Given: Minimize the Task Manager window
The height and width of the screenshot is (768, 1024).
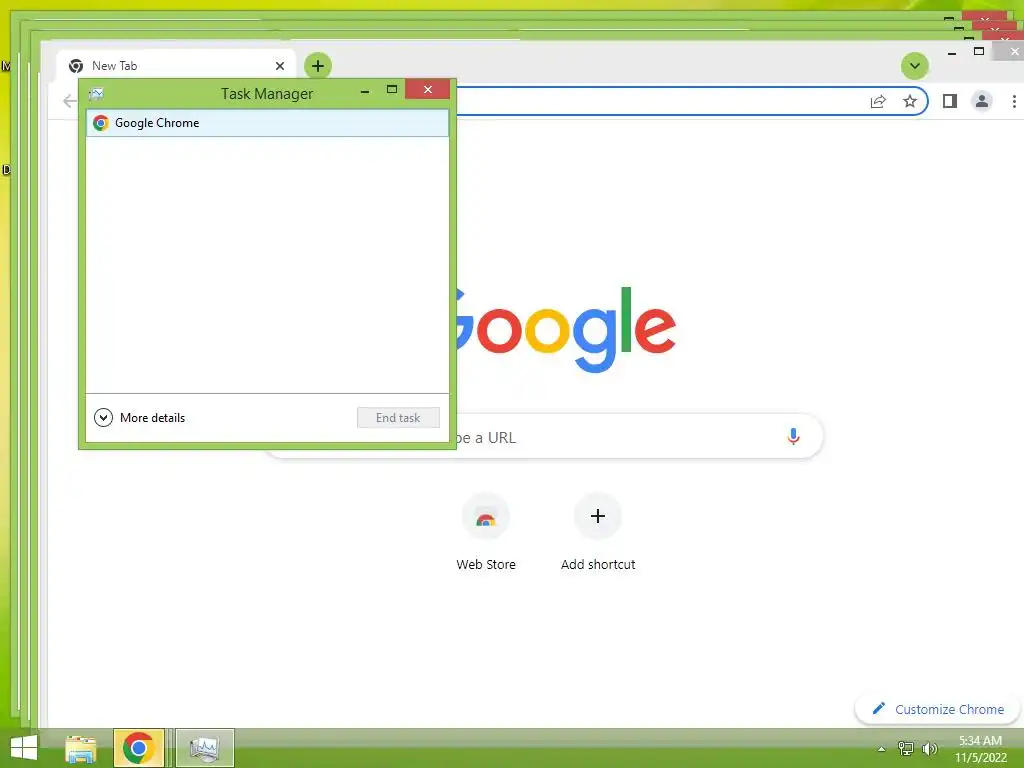Looking at the screenshot, I should tap(365, 91).
